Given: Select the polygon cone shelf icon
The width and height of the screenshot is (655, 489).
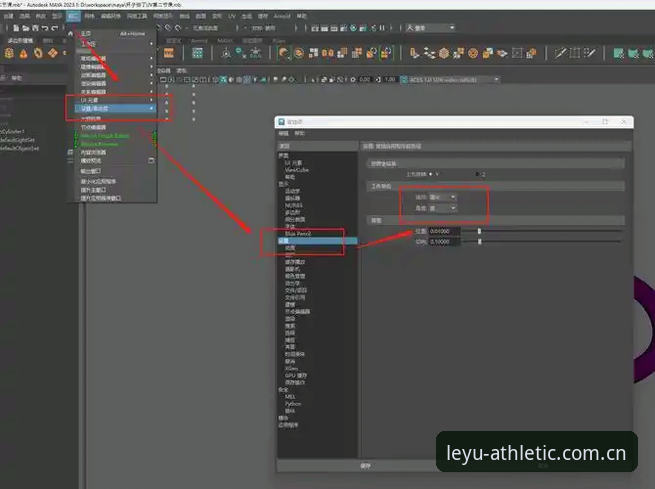Looking at the screenshot, I should (x=23, y=53).
